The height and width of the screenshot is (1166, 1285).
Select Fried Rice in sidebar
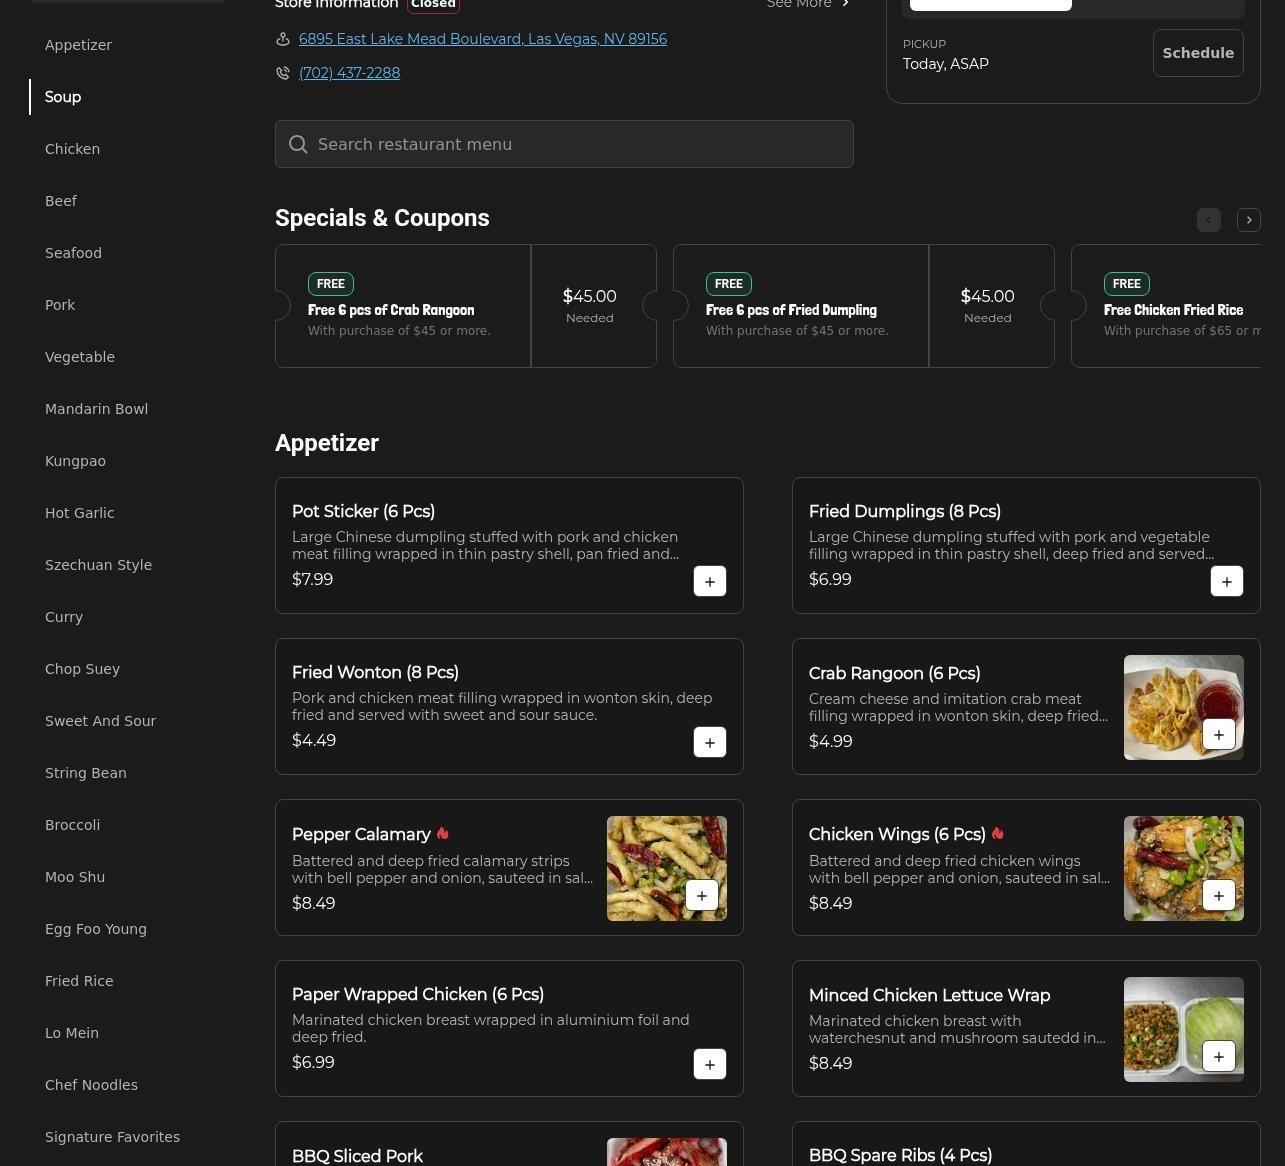79,981
